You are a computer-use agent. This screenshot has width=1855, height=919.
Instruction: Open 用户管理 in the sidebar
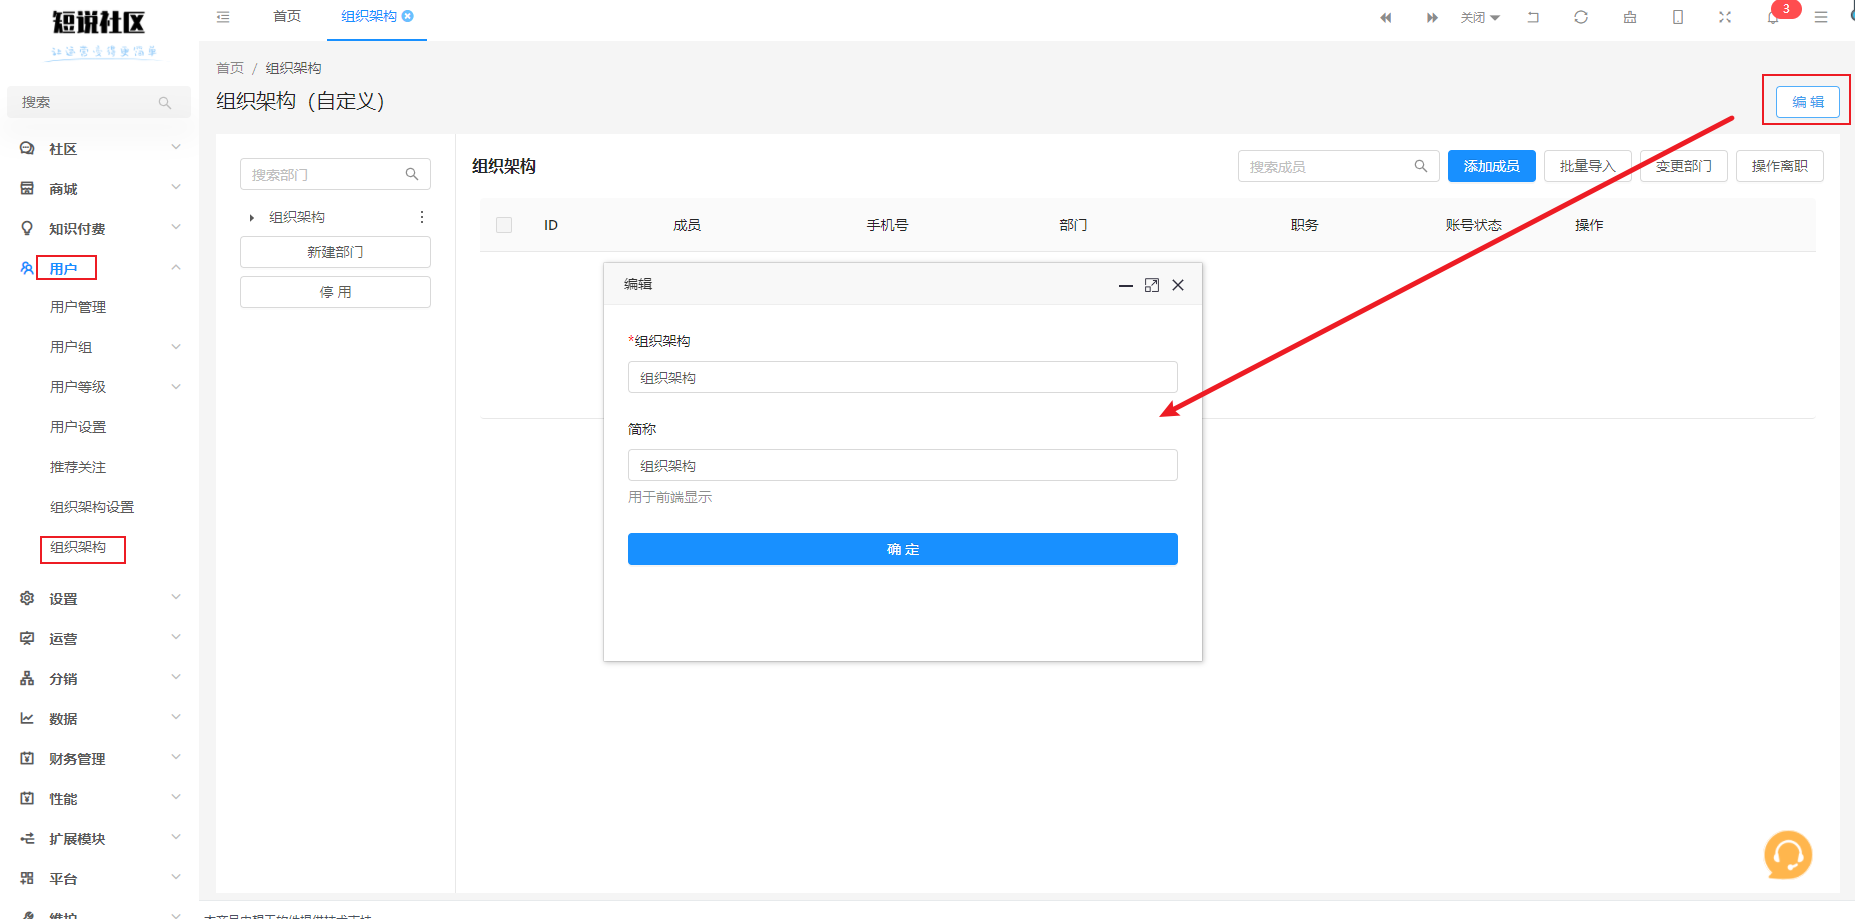coord(78,307)
